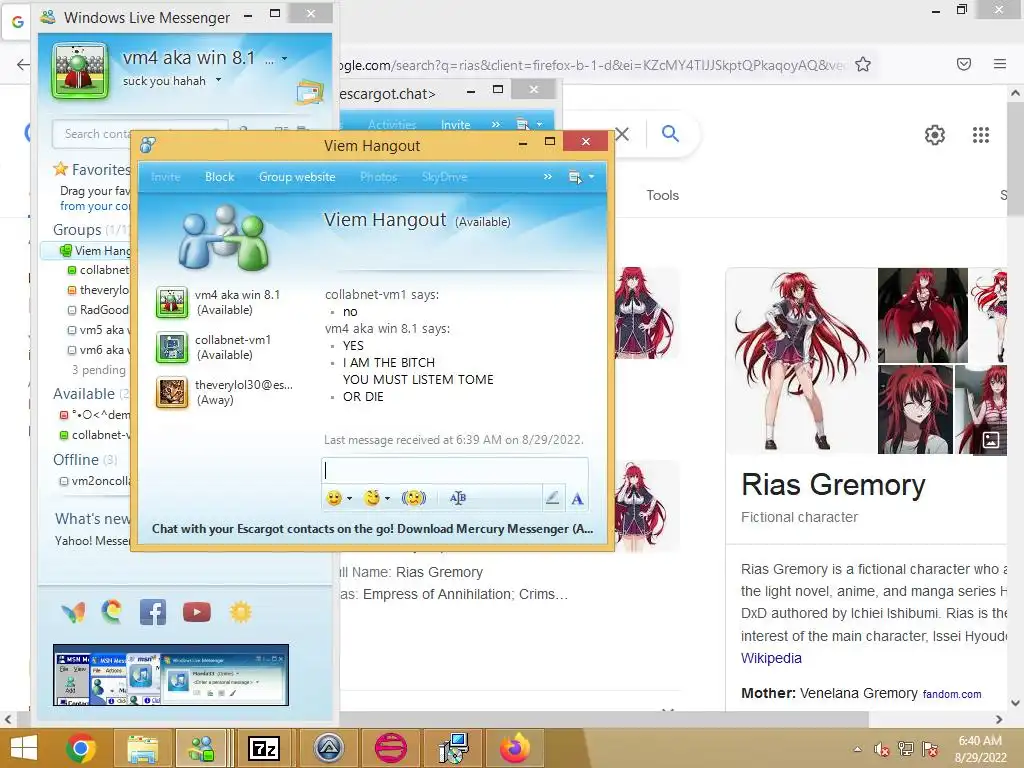The height and width of the screenshot is (768, 1024).
Task: Click Invite in Viem Hangout toolbar
Action: point(165,177)
